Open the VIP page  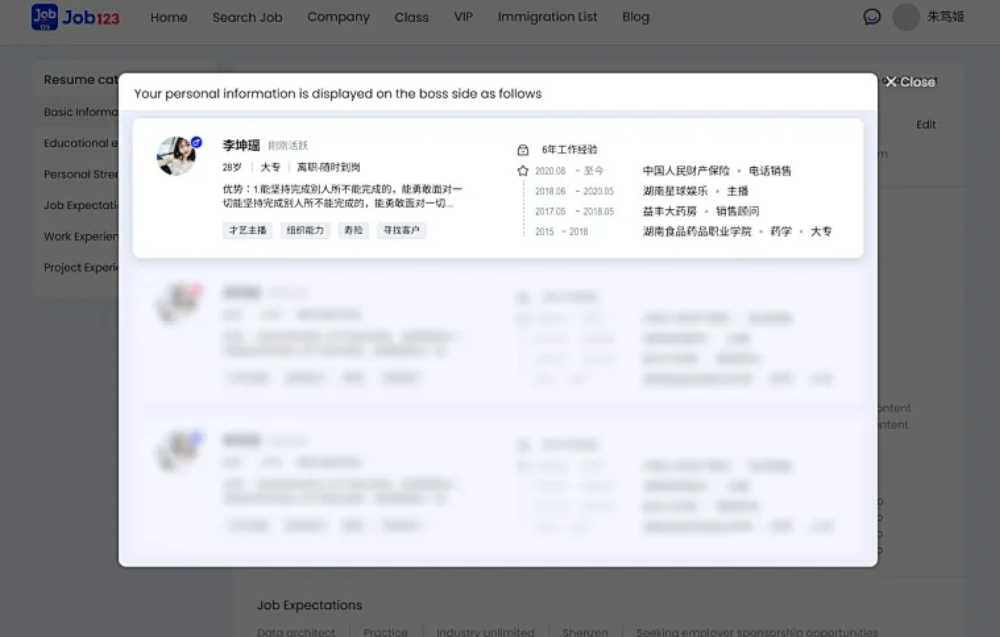coord(463,17)
